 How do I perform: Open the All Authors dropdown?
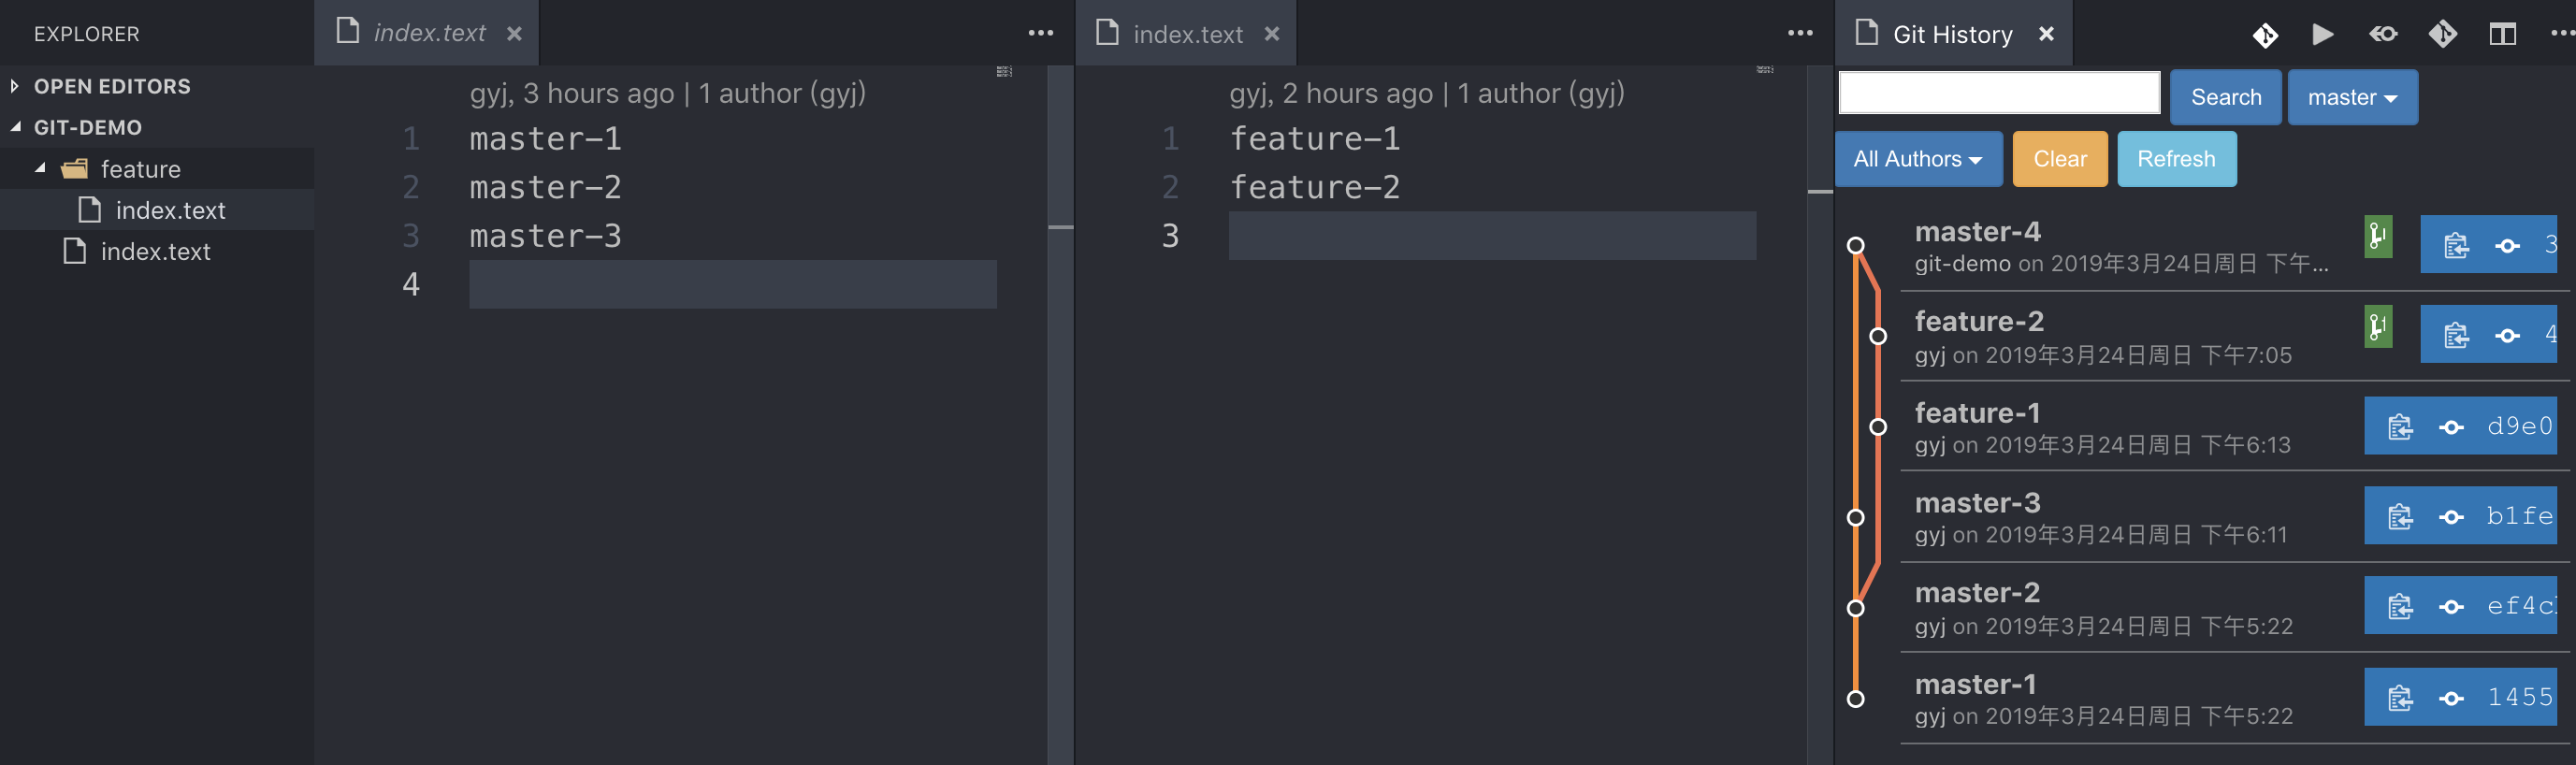[1917, 159]
